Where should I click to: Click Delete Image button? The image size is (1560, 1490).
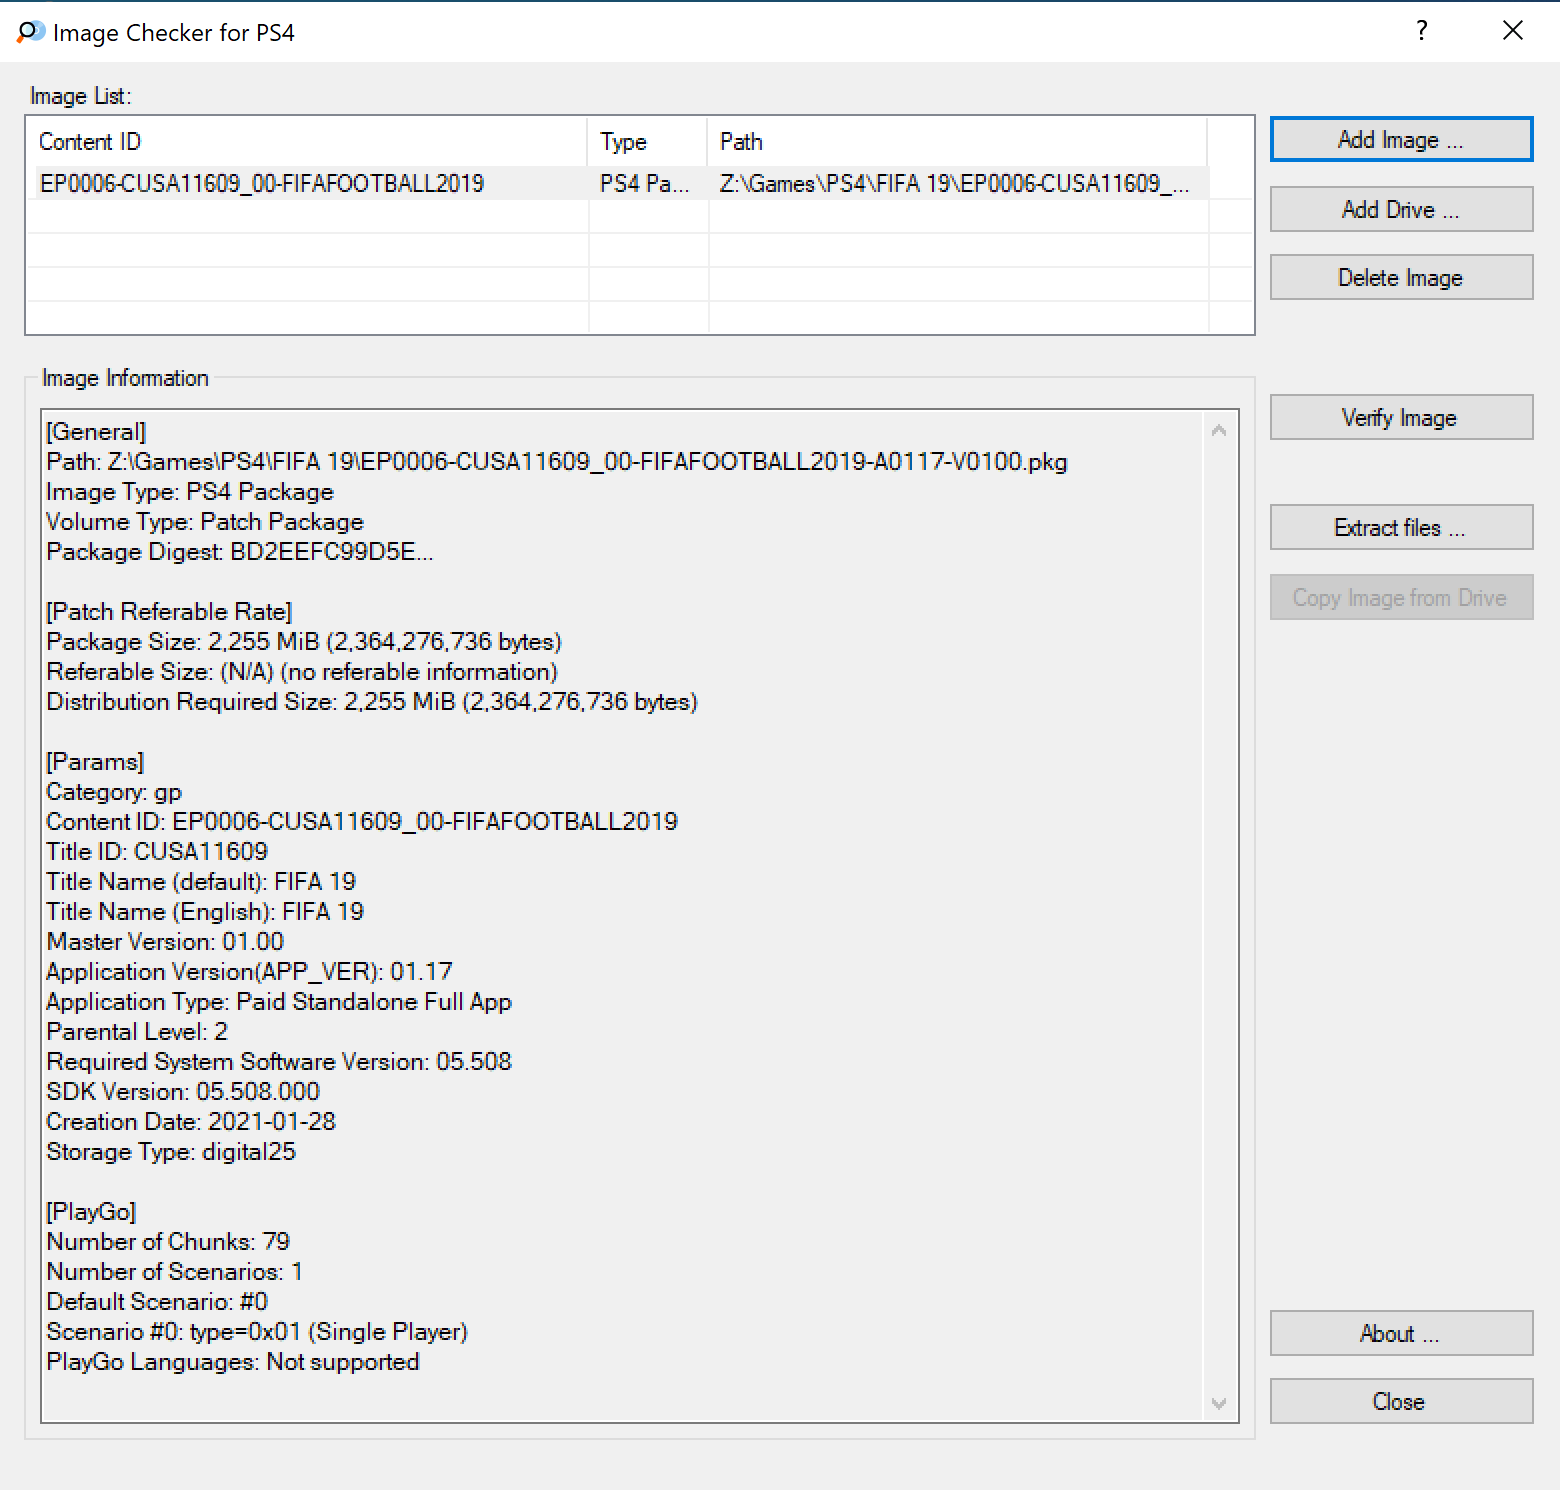point(1401,277)
